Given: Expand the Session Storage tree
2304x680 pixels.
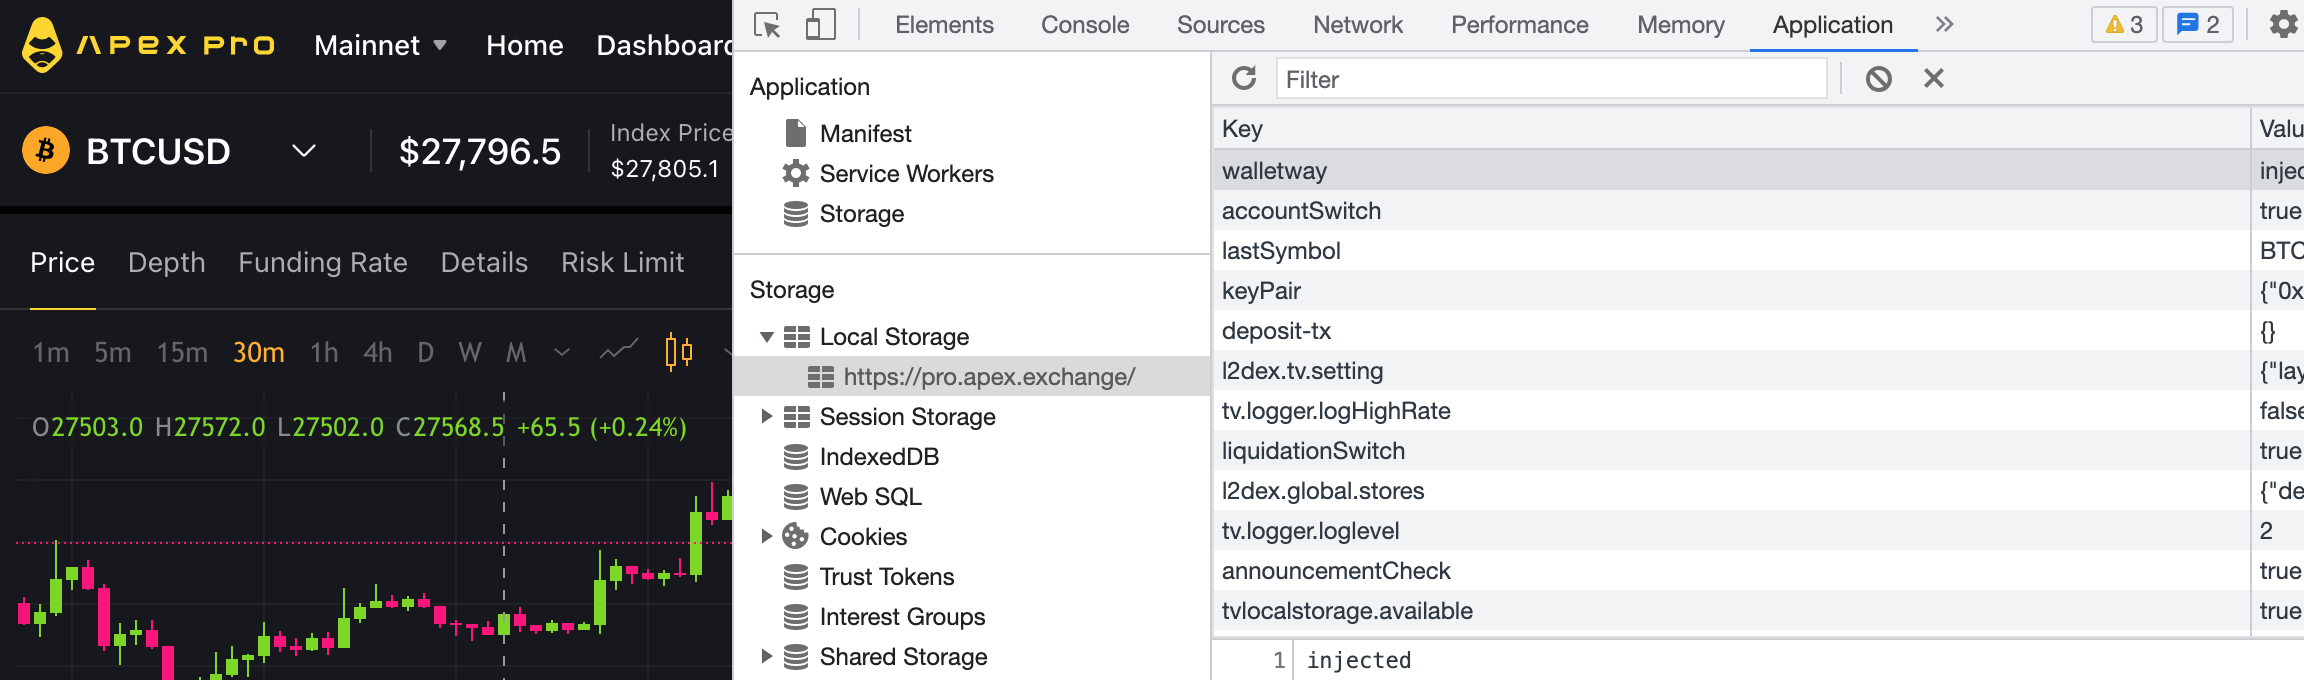Looking at the screenshot, I should [767, 417].
